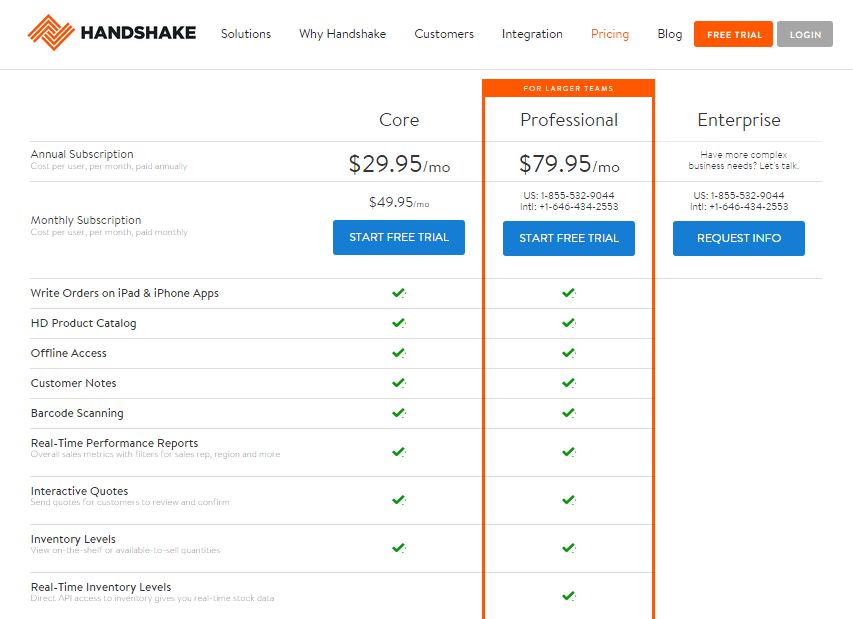The image size is (853, 619).
Task: Click the Handshake logo icon
Action: 51,33
